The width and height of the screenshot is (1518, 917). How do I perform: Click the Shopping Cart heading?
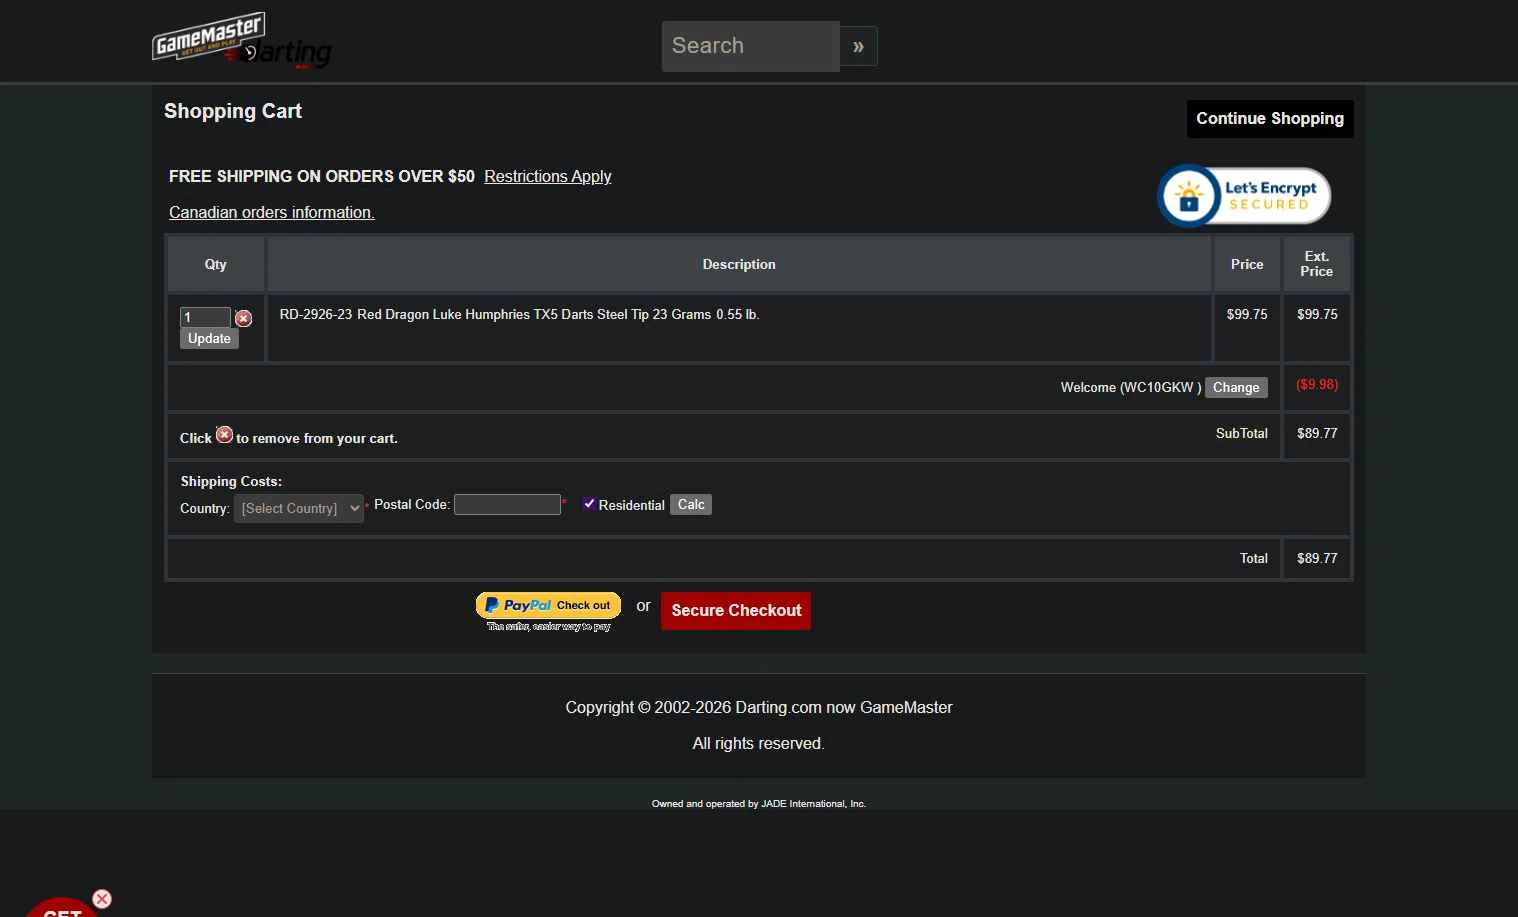coord(233,111)
